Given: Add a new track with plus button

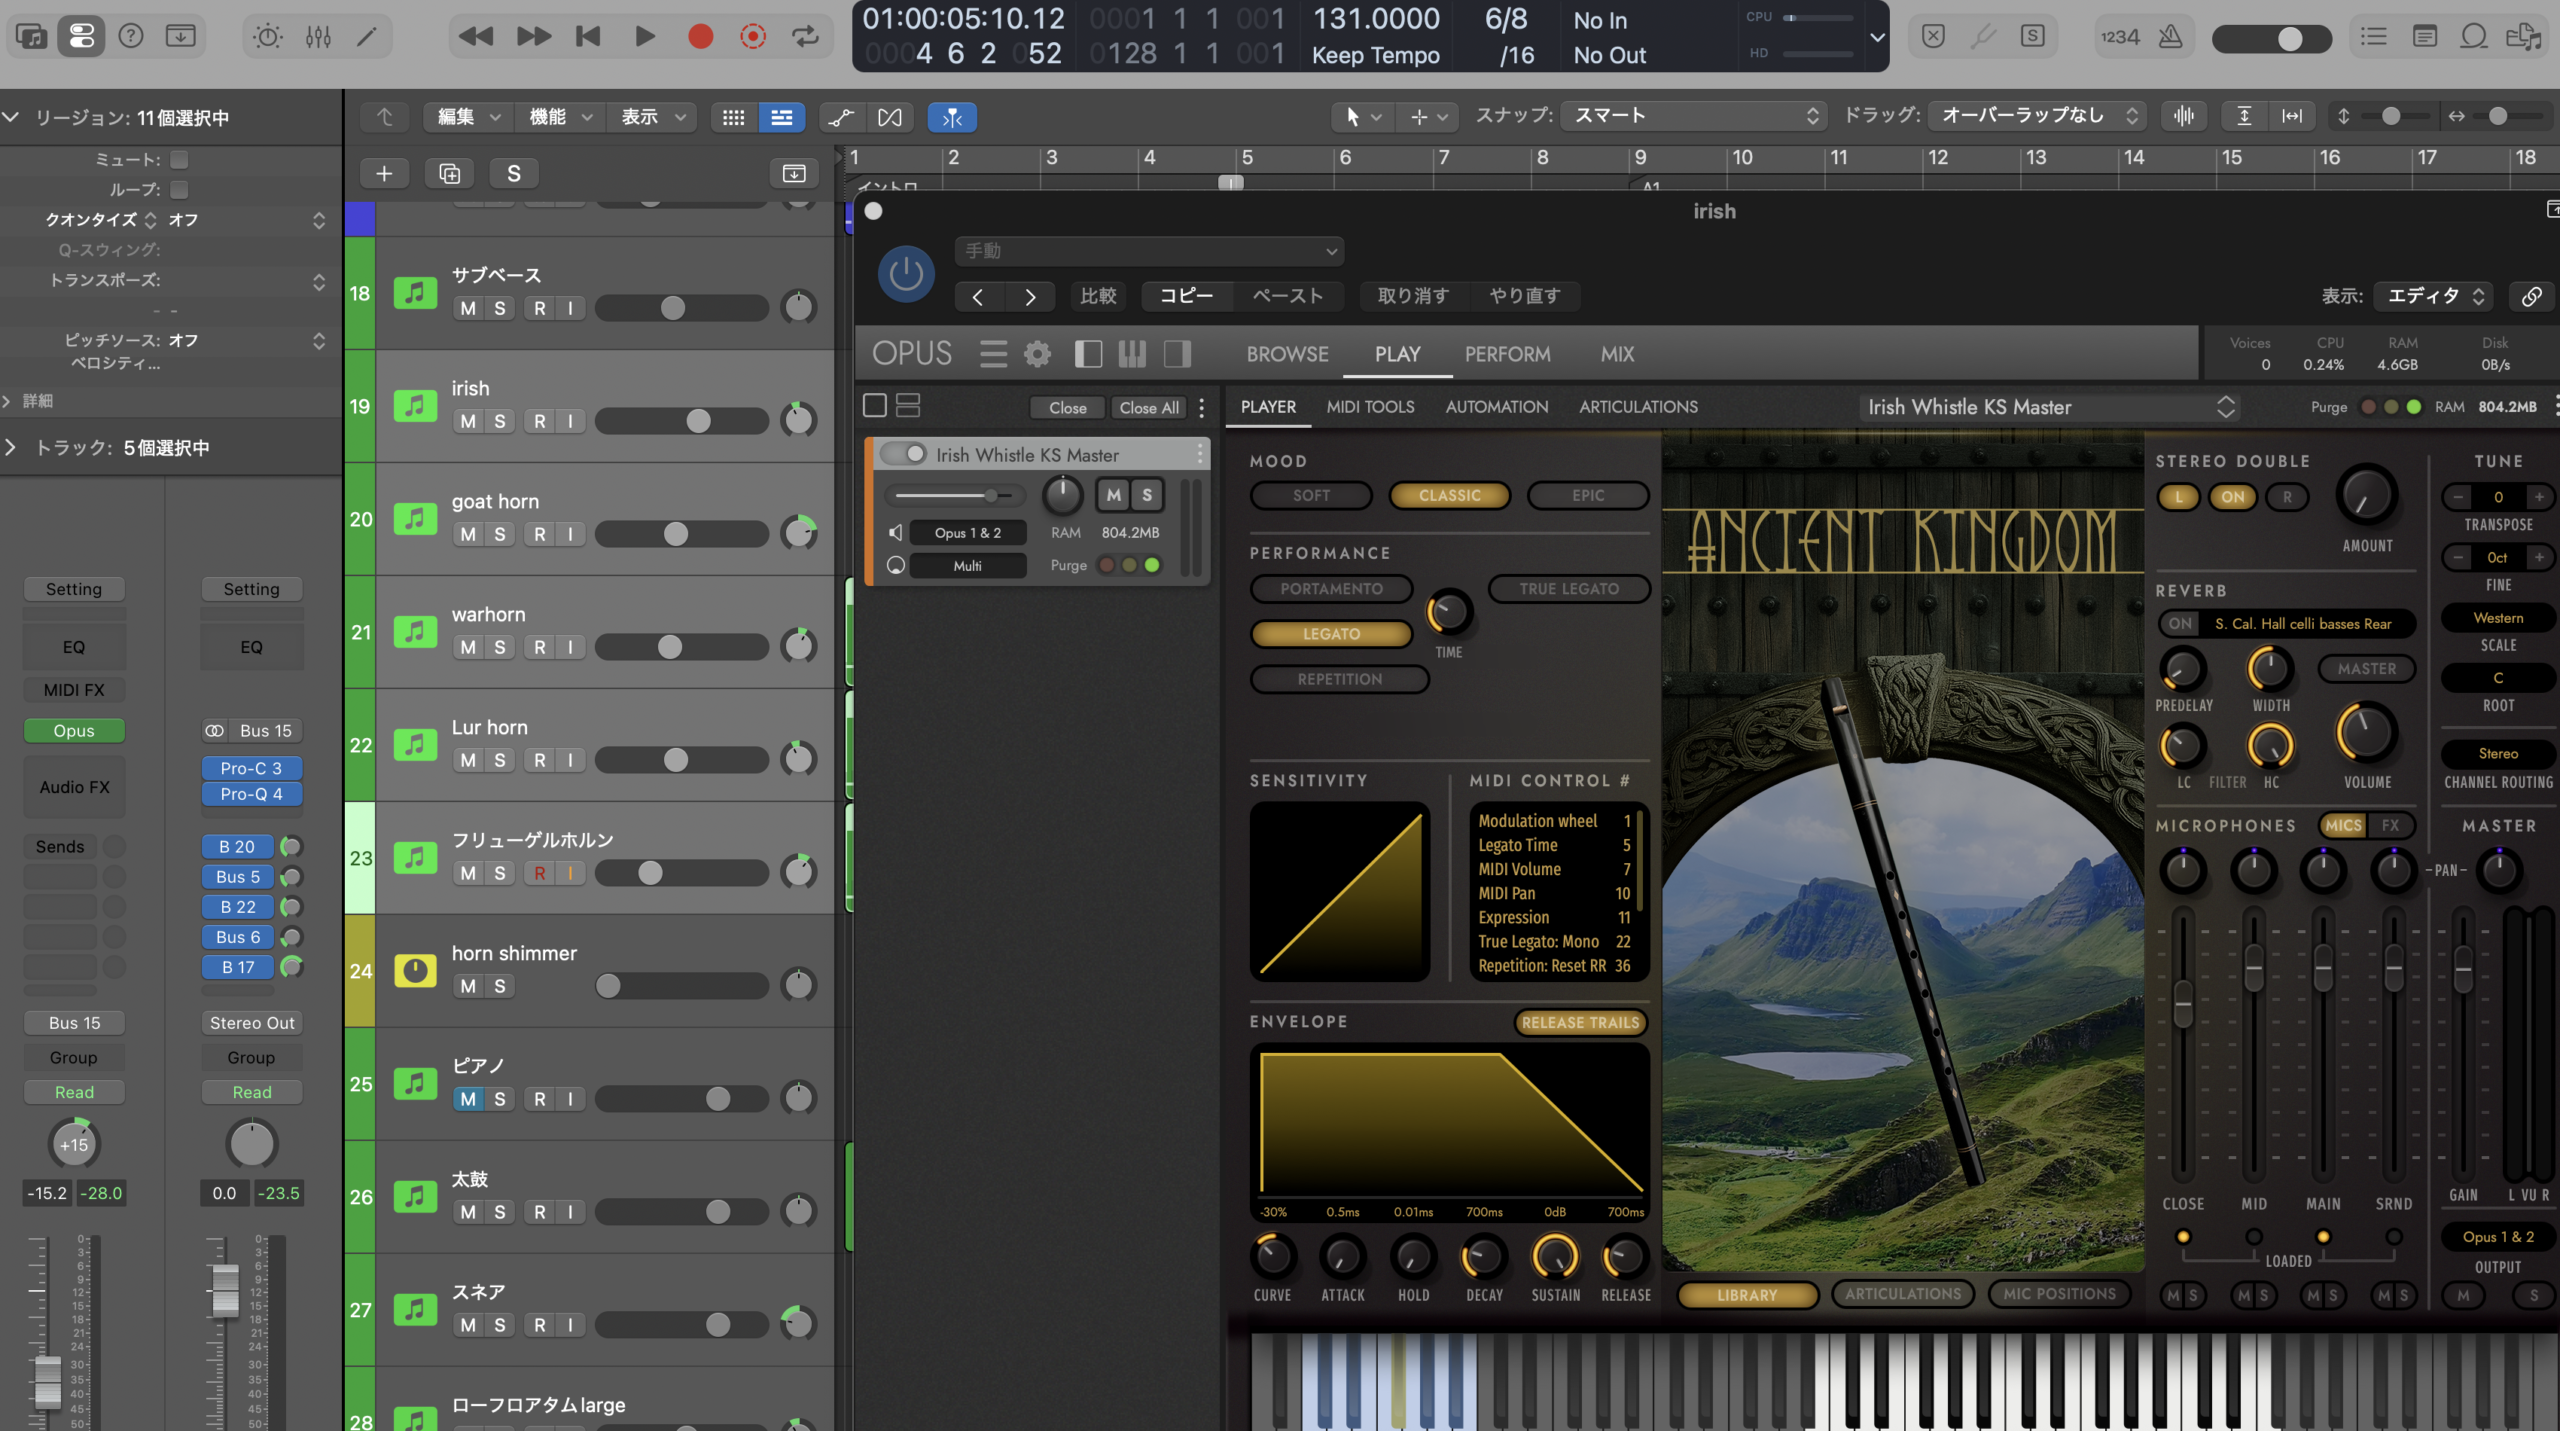Looking at the screenshot, I should [x=384, y=174].
